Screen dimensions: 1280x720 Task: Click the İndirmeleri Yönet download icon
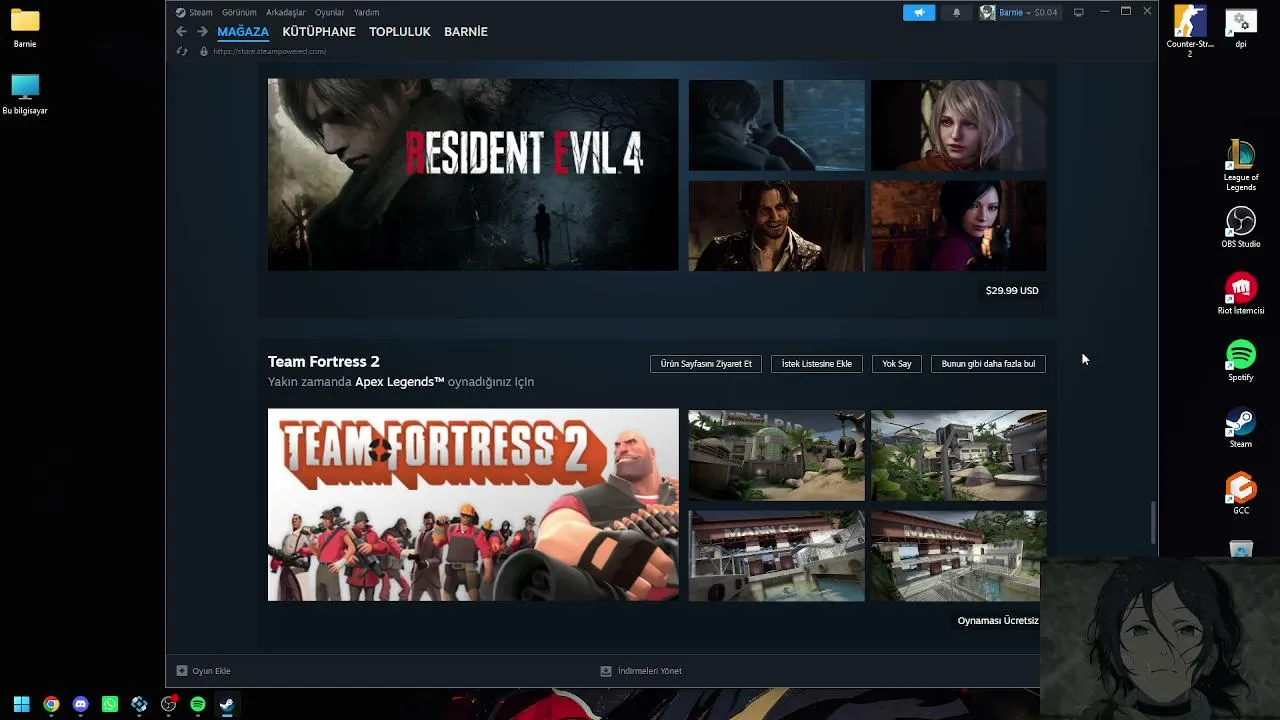pos(605,671)
